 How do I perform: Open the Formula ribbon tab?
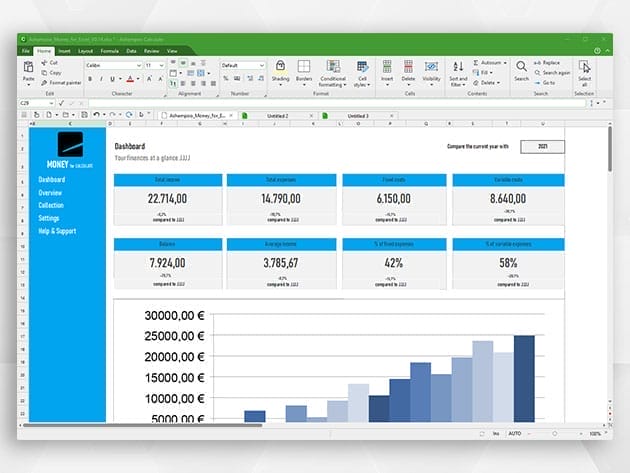click(109, 50)
